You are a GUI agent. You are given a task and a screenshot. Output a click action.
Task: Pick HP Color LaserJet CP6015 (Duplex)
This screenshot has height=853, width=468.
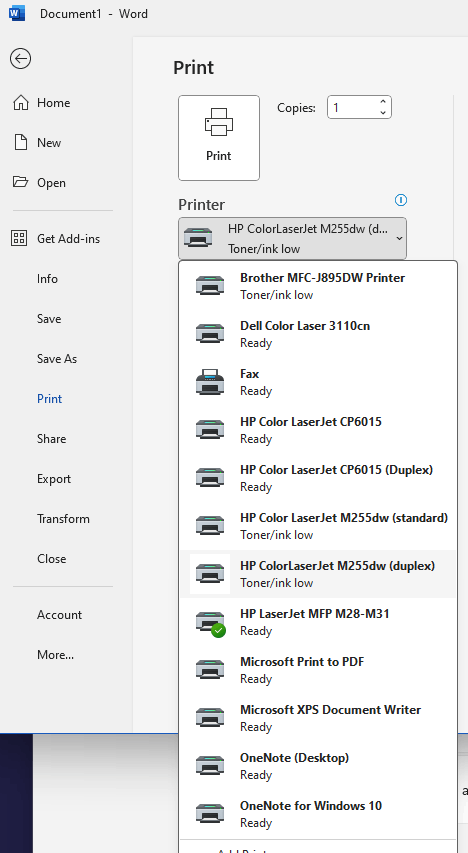click(x=318, y=478)
